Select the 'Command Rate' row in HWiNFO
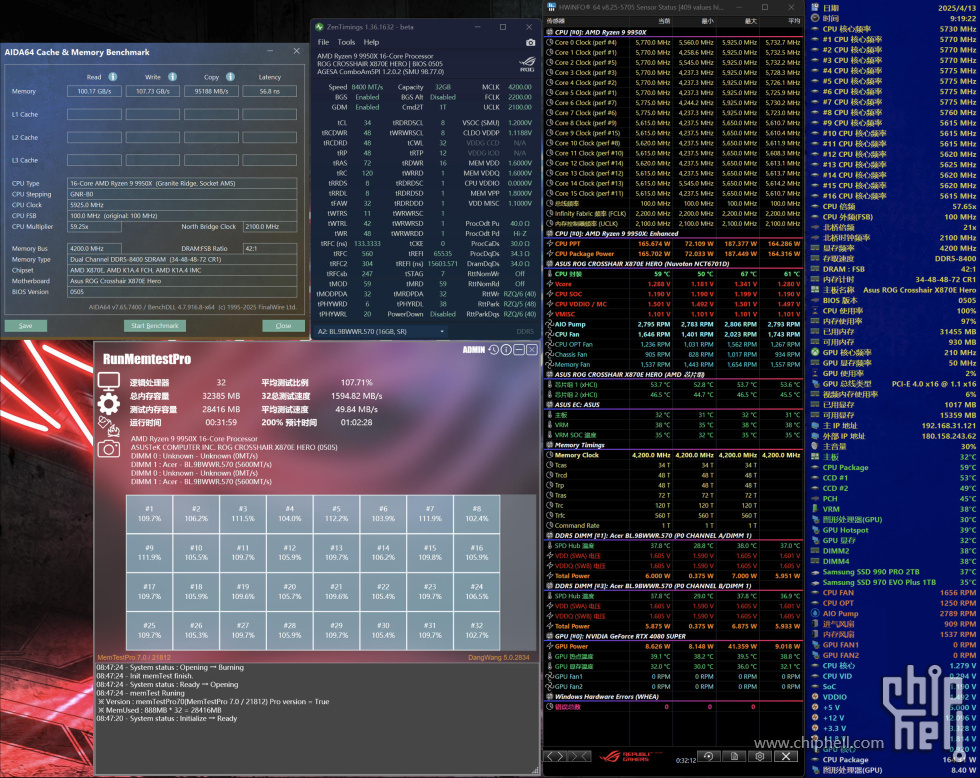 coord(673,526)
